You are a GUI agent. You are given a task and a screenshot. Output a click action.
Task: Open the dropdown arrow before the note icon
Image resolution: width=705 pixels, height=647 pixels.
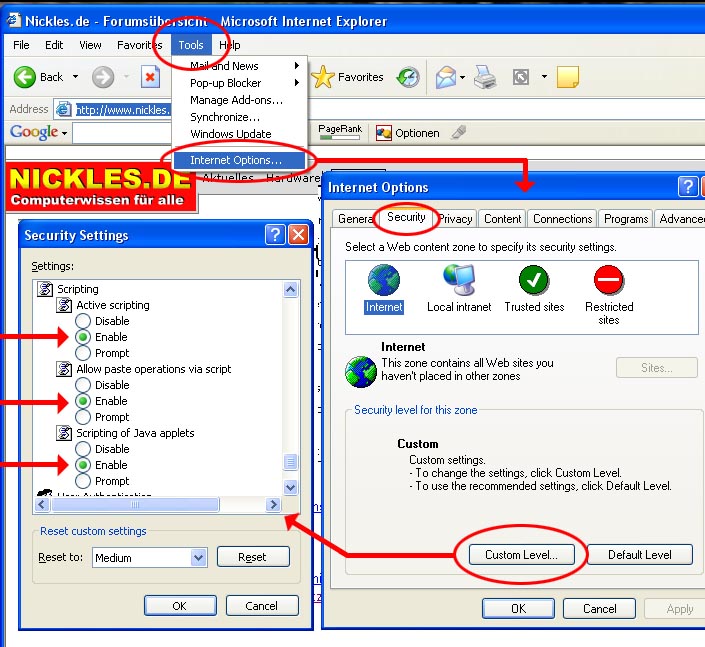(544, 77)
